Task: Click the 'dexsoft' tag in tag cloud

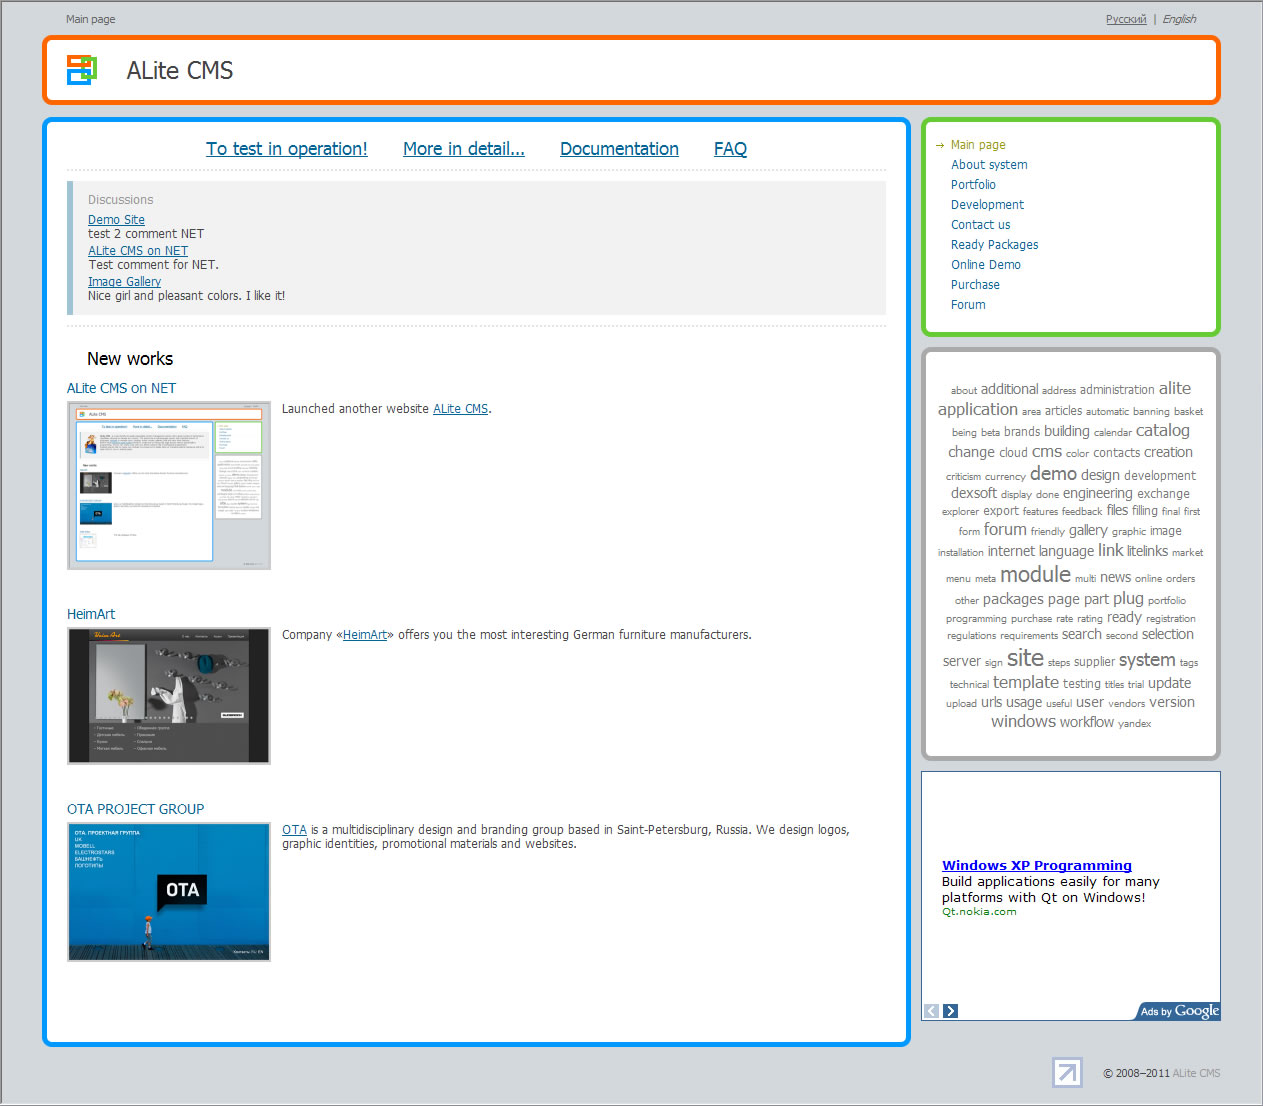Action: tap(973, 493)
